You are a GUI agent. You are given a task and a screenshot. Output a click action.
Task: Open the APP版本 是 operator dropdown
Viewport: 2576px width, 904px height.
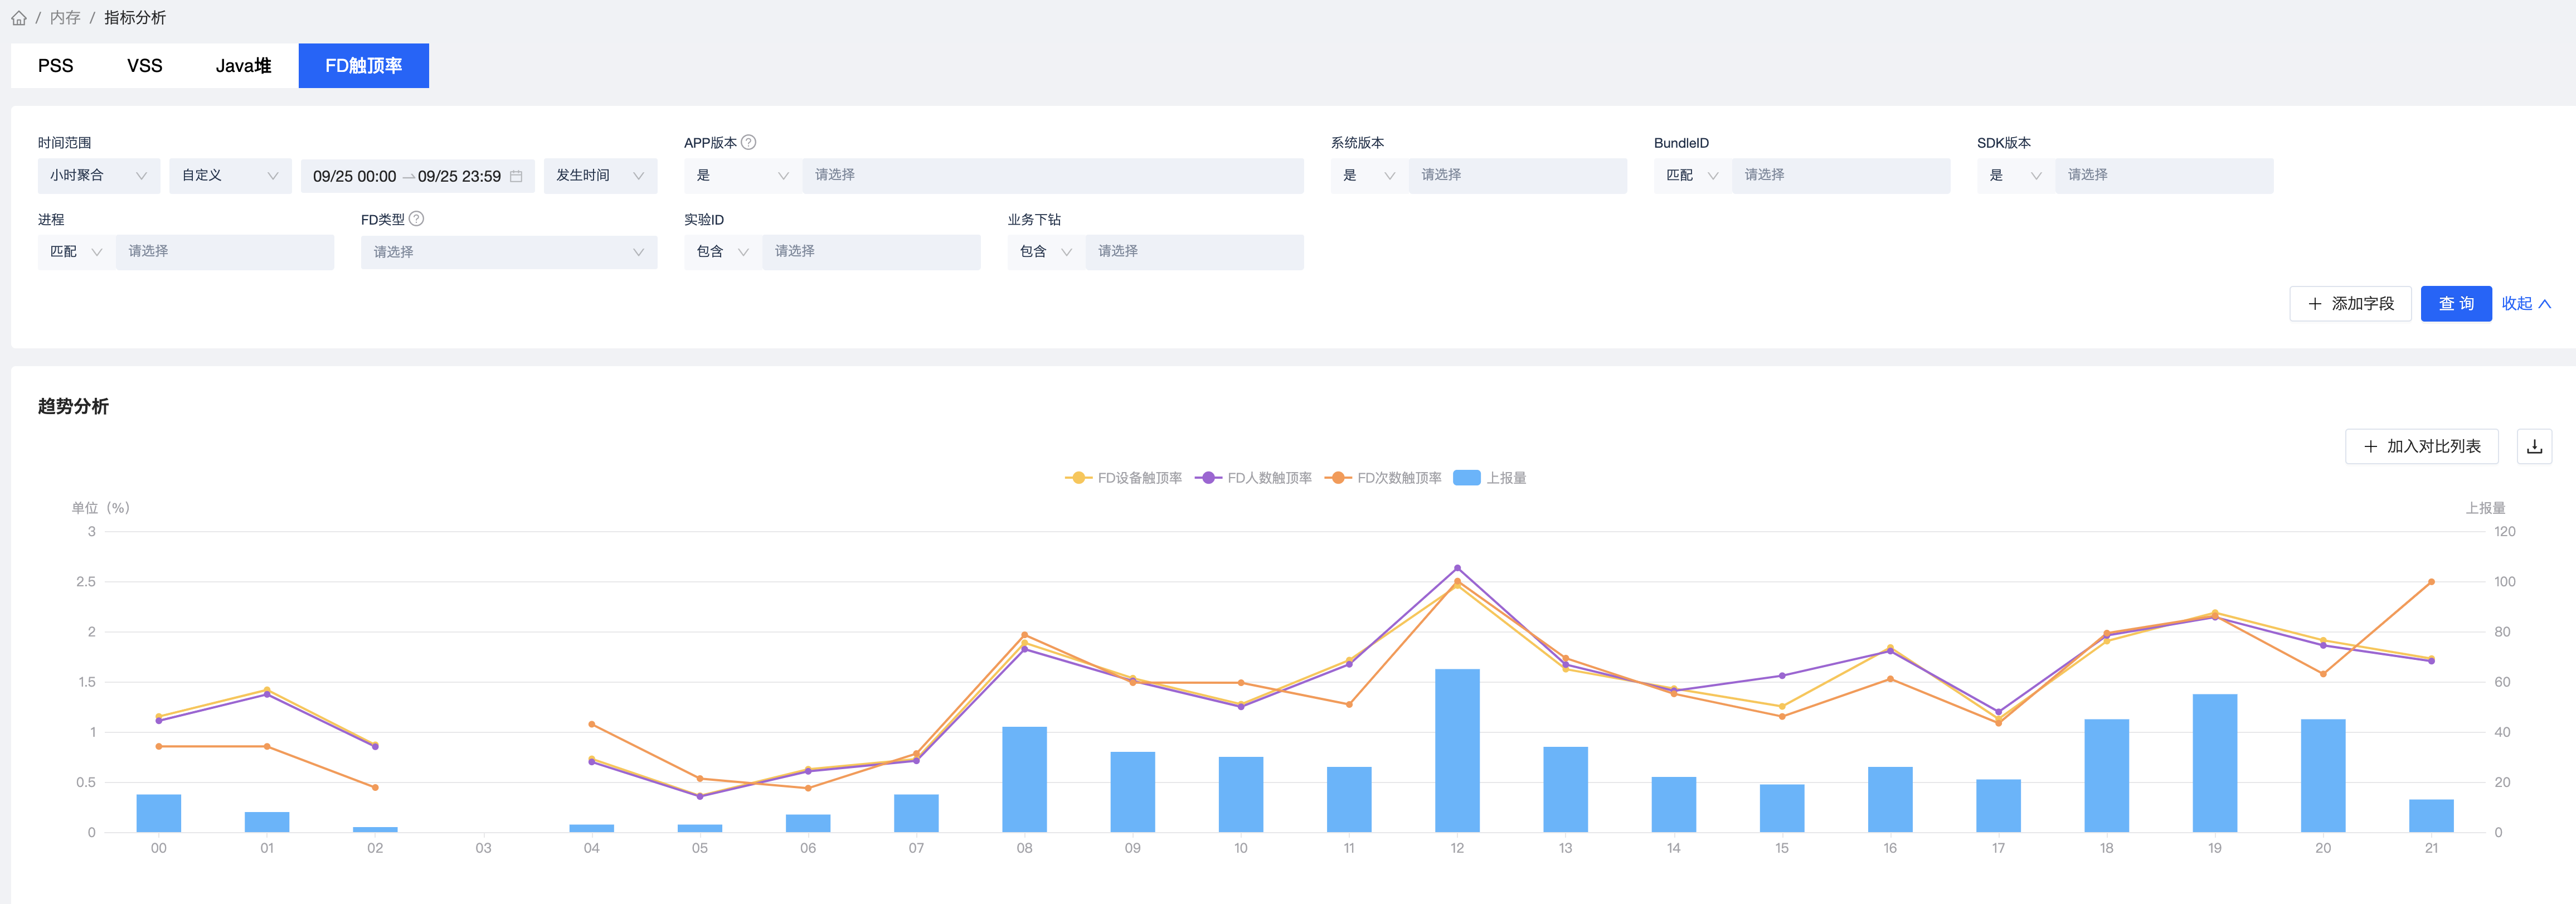point(743,176)
